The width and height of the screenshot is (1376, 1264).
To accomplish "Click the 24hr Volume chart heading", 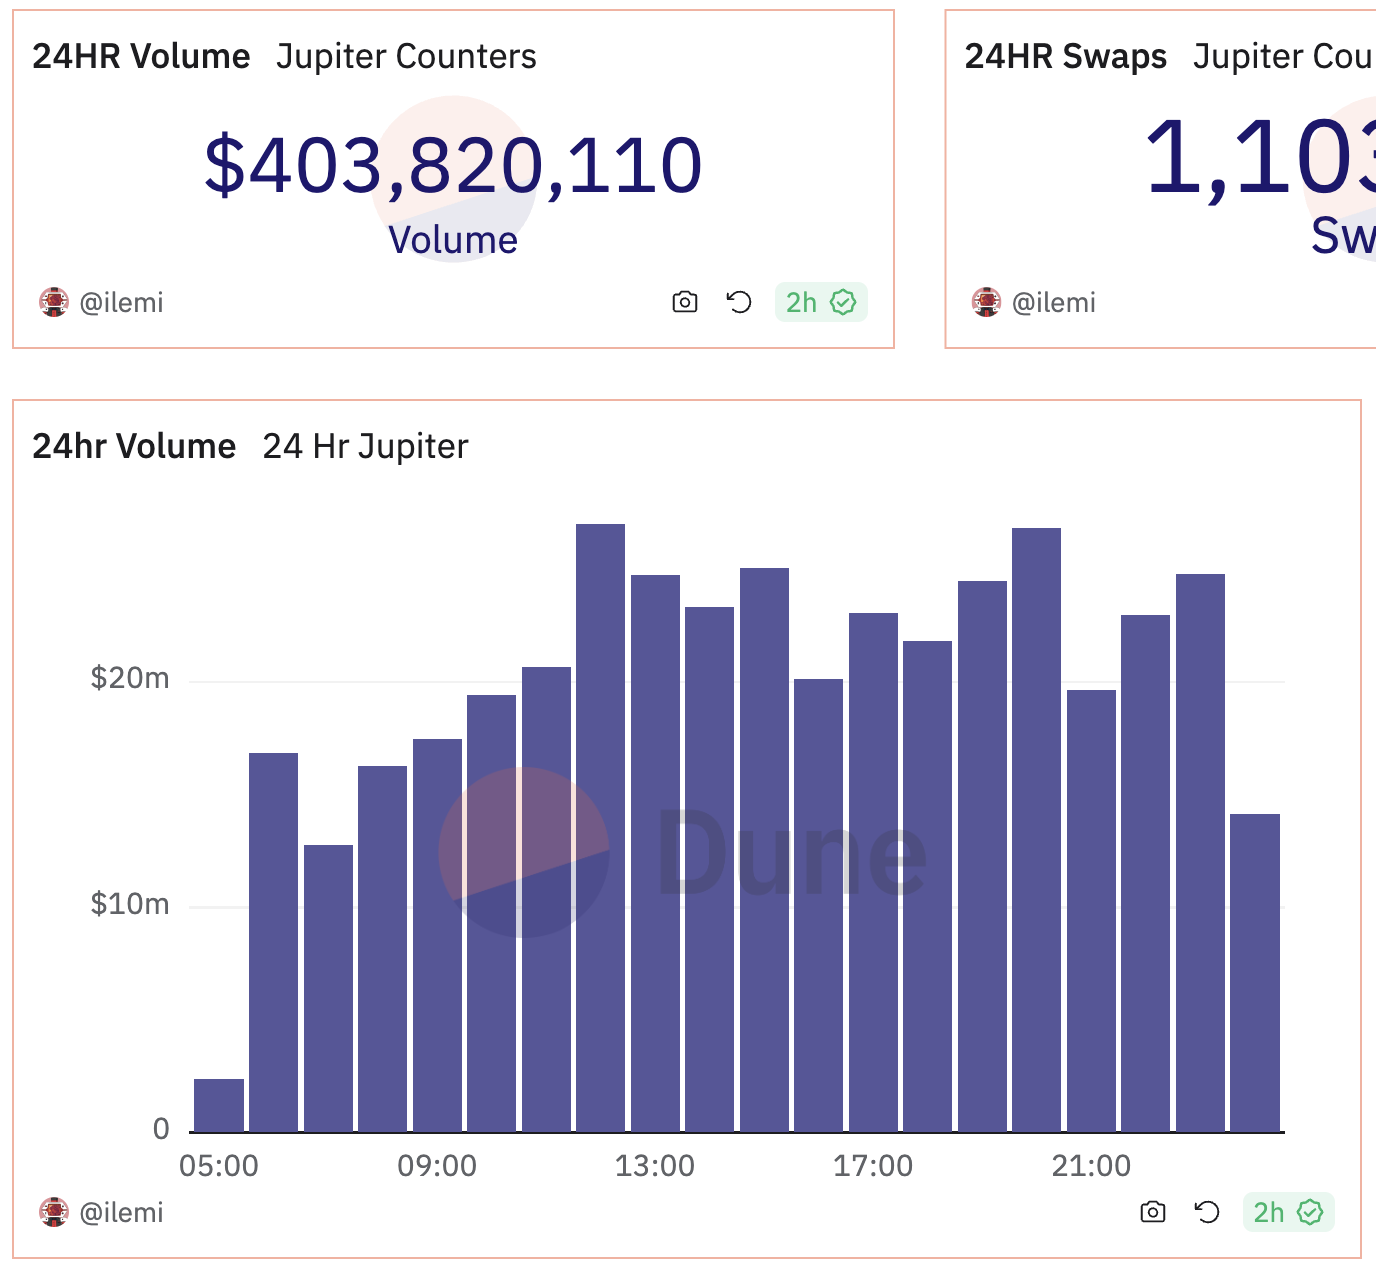I will point(134,446).
